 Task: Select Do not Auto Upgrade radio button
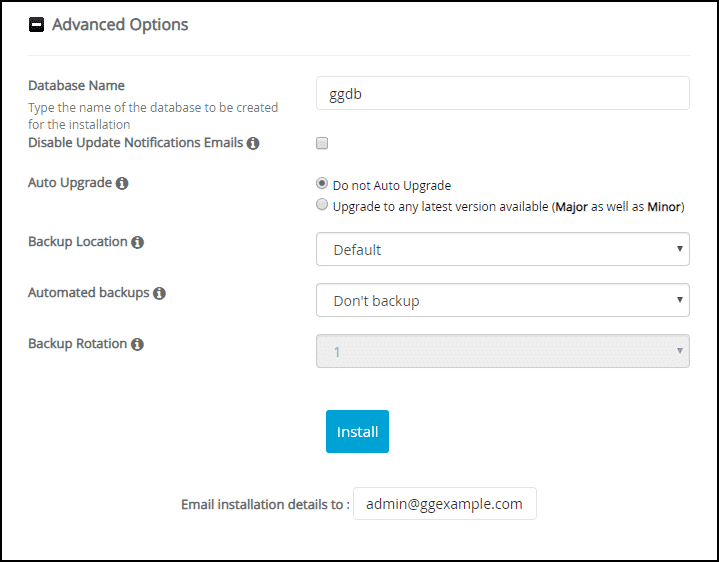322,183
